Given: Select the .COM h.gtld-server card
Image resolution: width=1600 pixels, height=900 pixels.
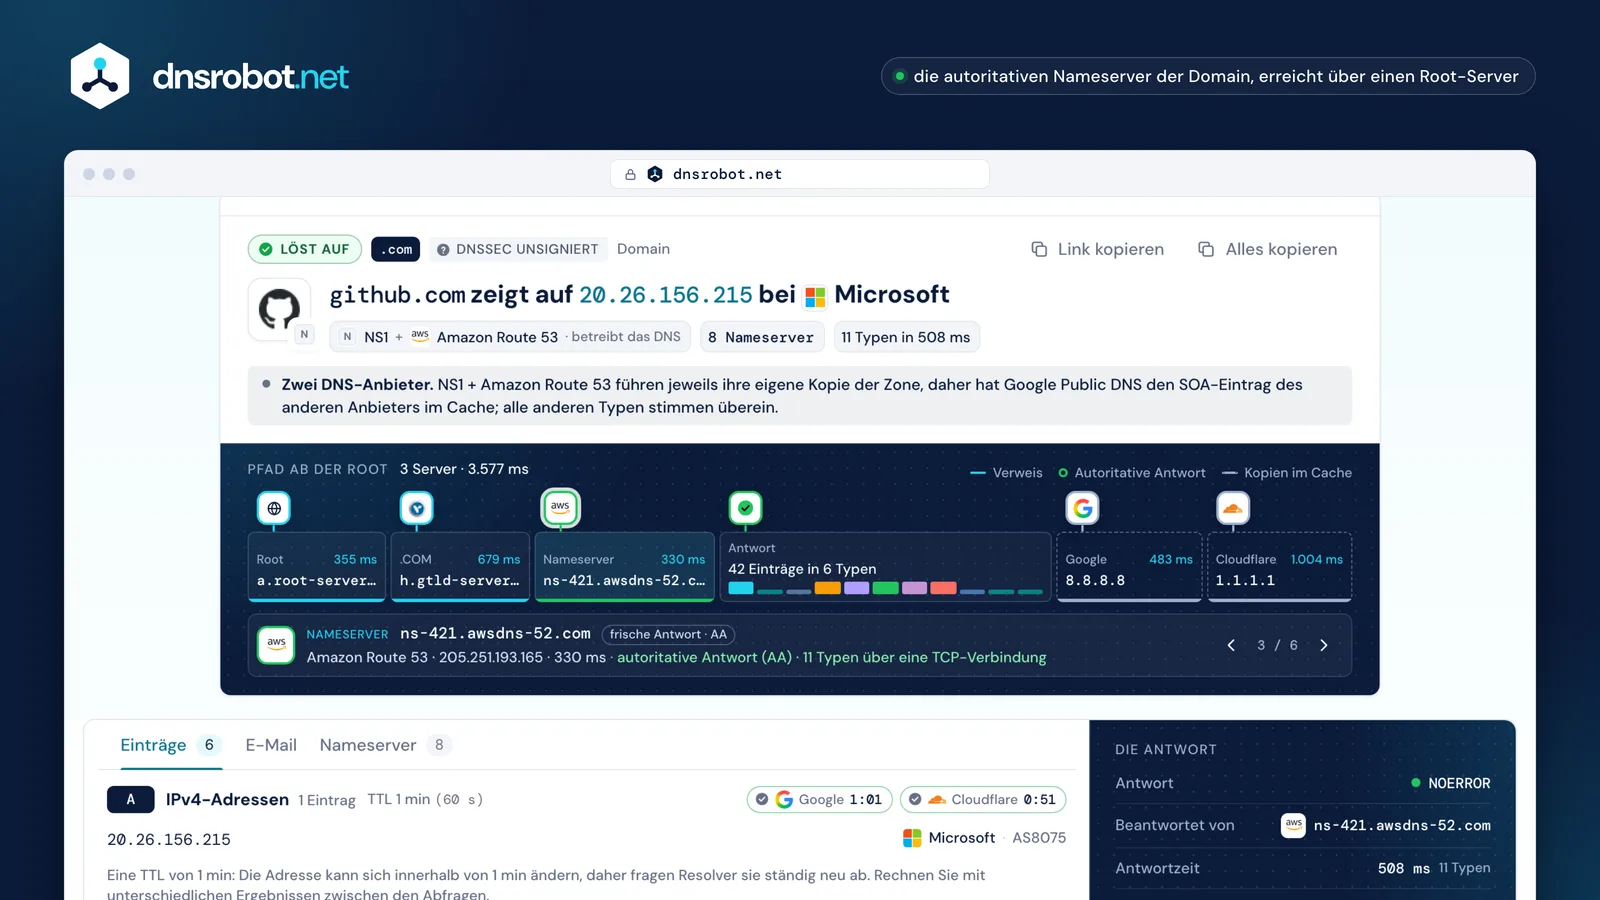Looking at the screenshot, I should 460,567.
